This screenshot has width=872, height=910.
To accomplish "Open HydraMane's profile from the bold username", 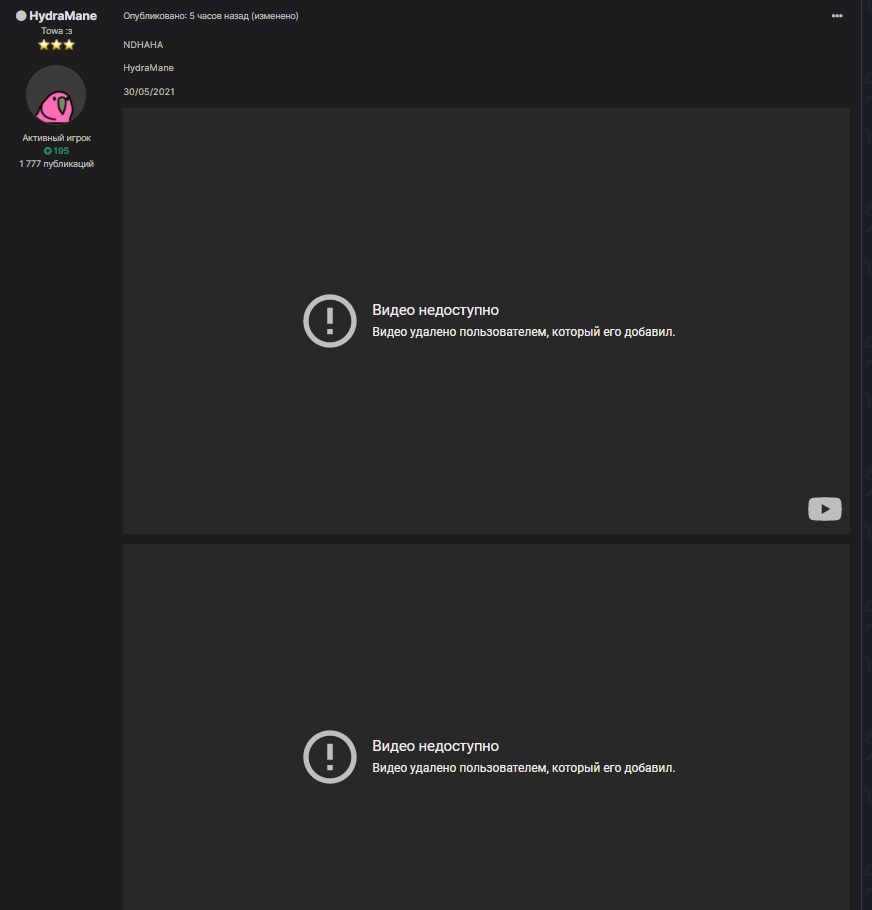I will [63, 16].
